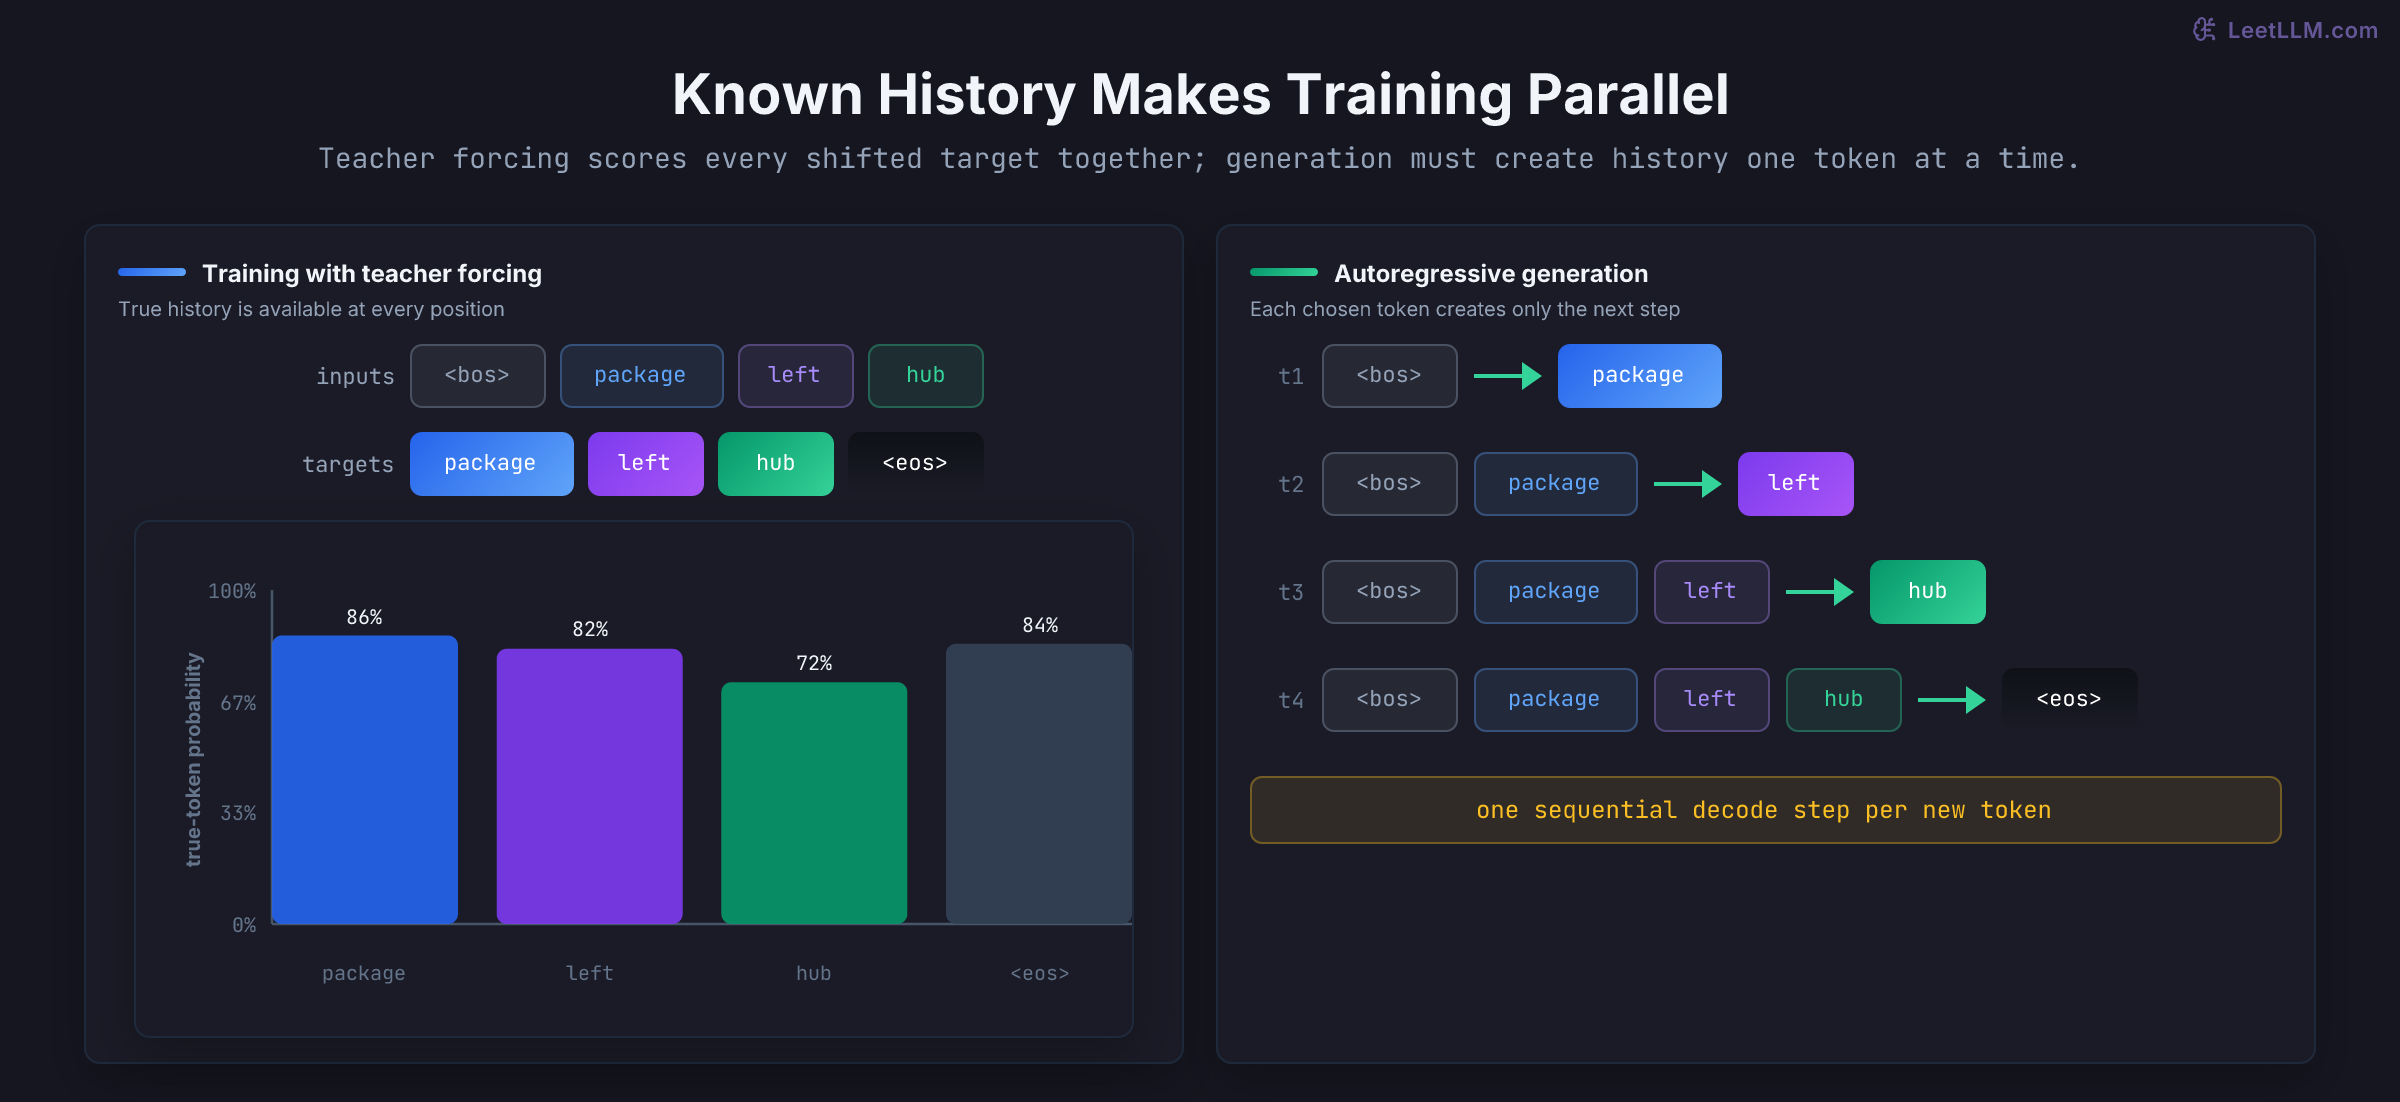The image size is (2400, 1102).
Task: Click the "one sequential decode step per new token" banner
Action: (1765, 810)
